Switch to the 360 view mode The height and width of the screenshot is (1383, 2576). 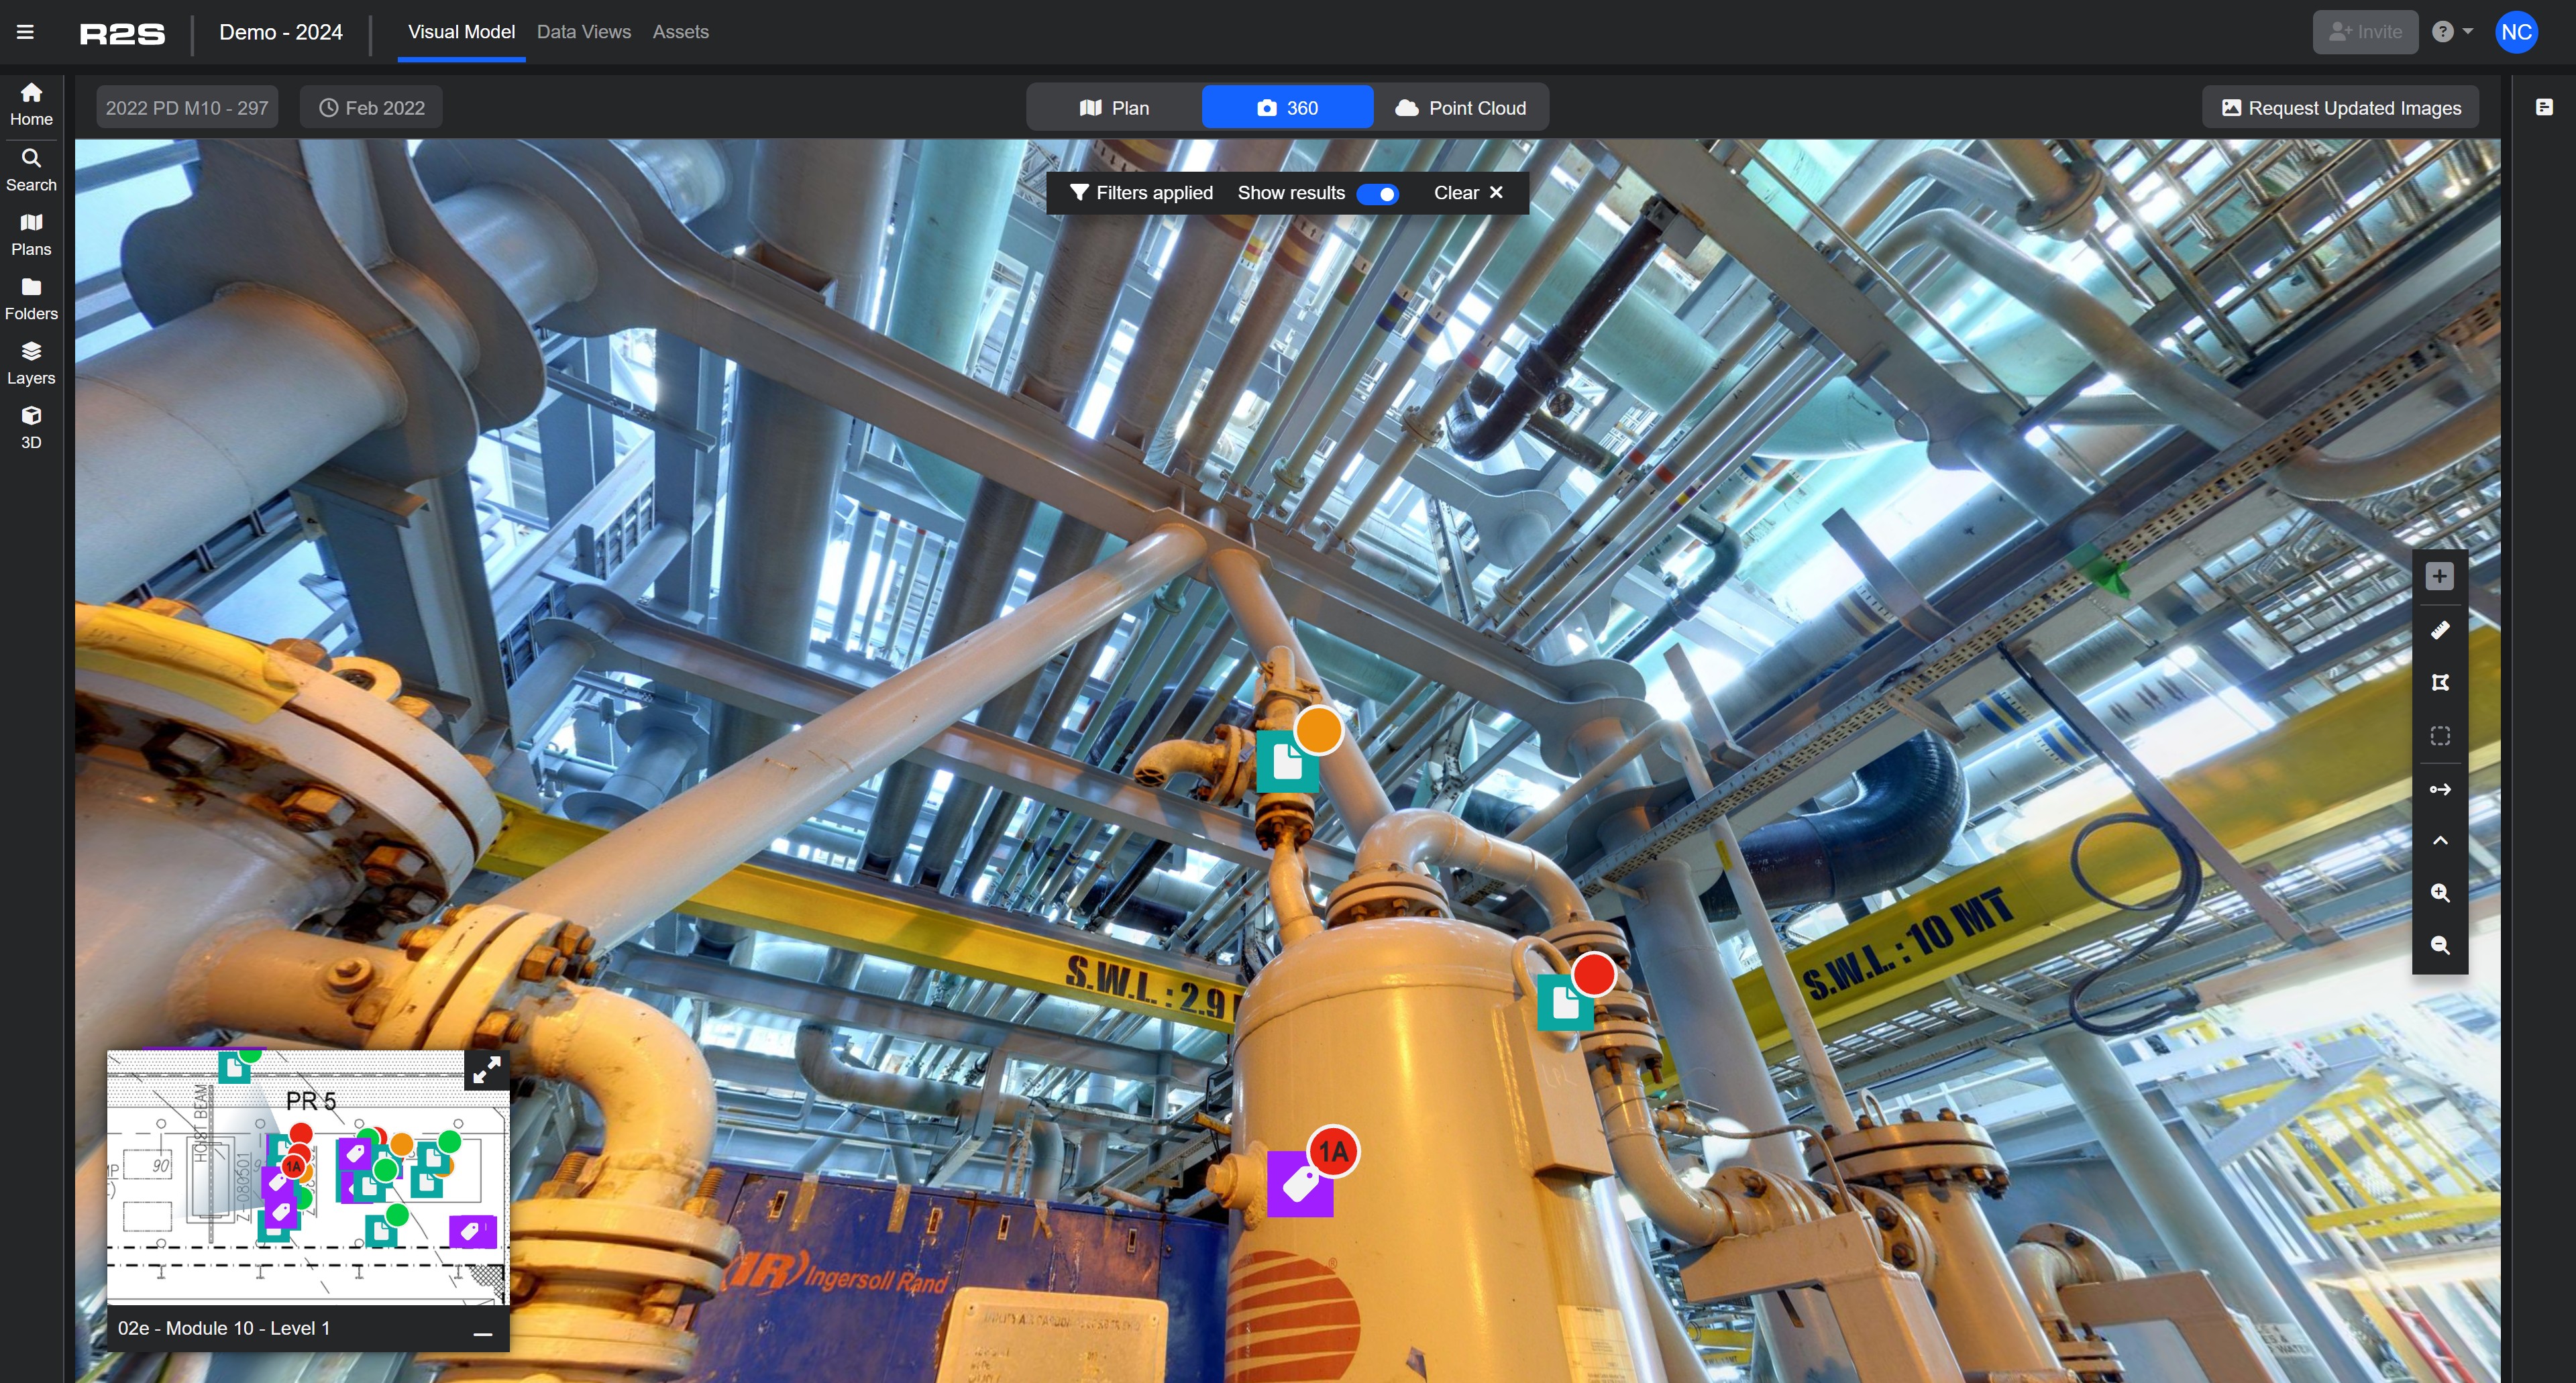click(x=1287, y=108)
